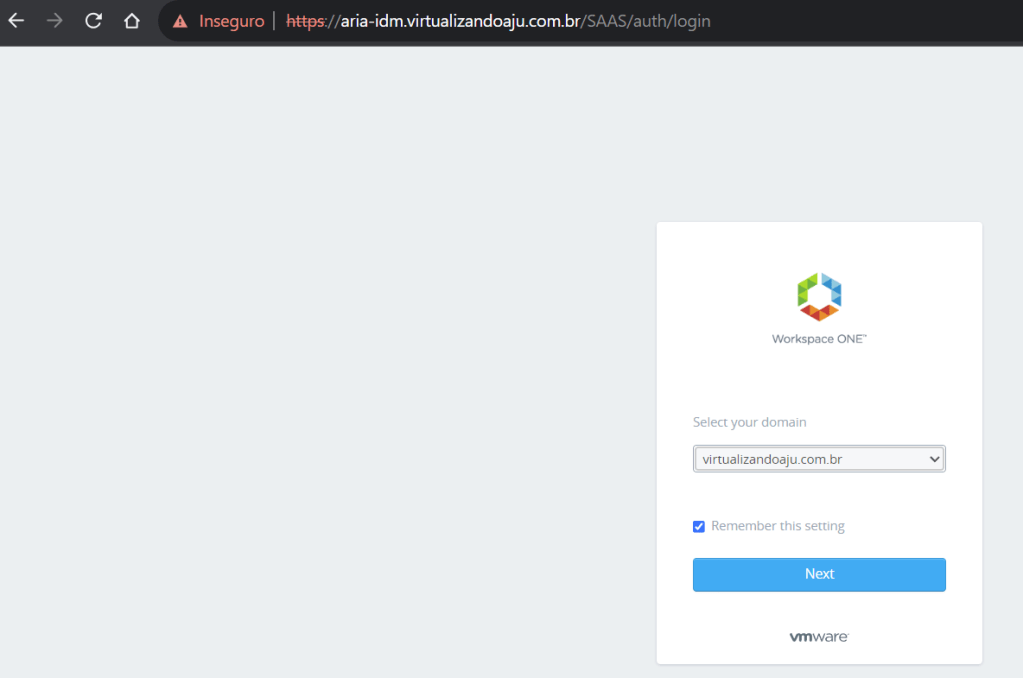Open site info via the Inseguro label

(x=231, y=21)
